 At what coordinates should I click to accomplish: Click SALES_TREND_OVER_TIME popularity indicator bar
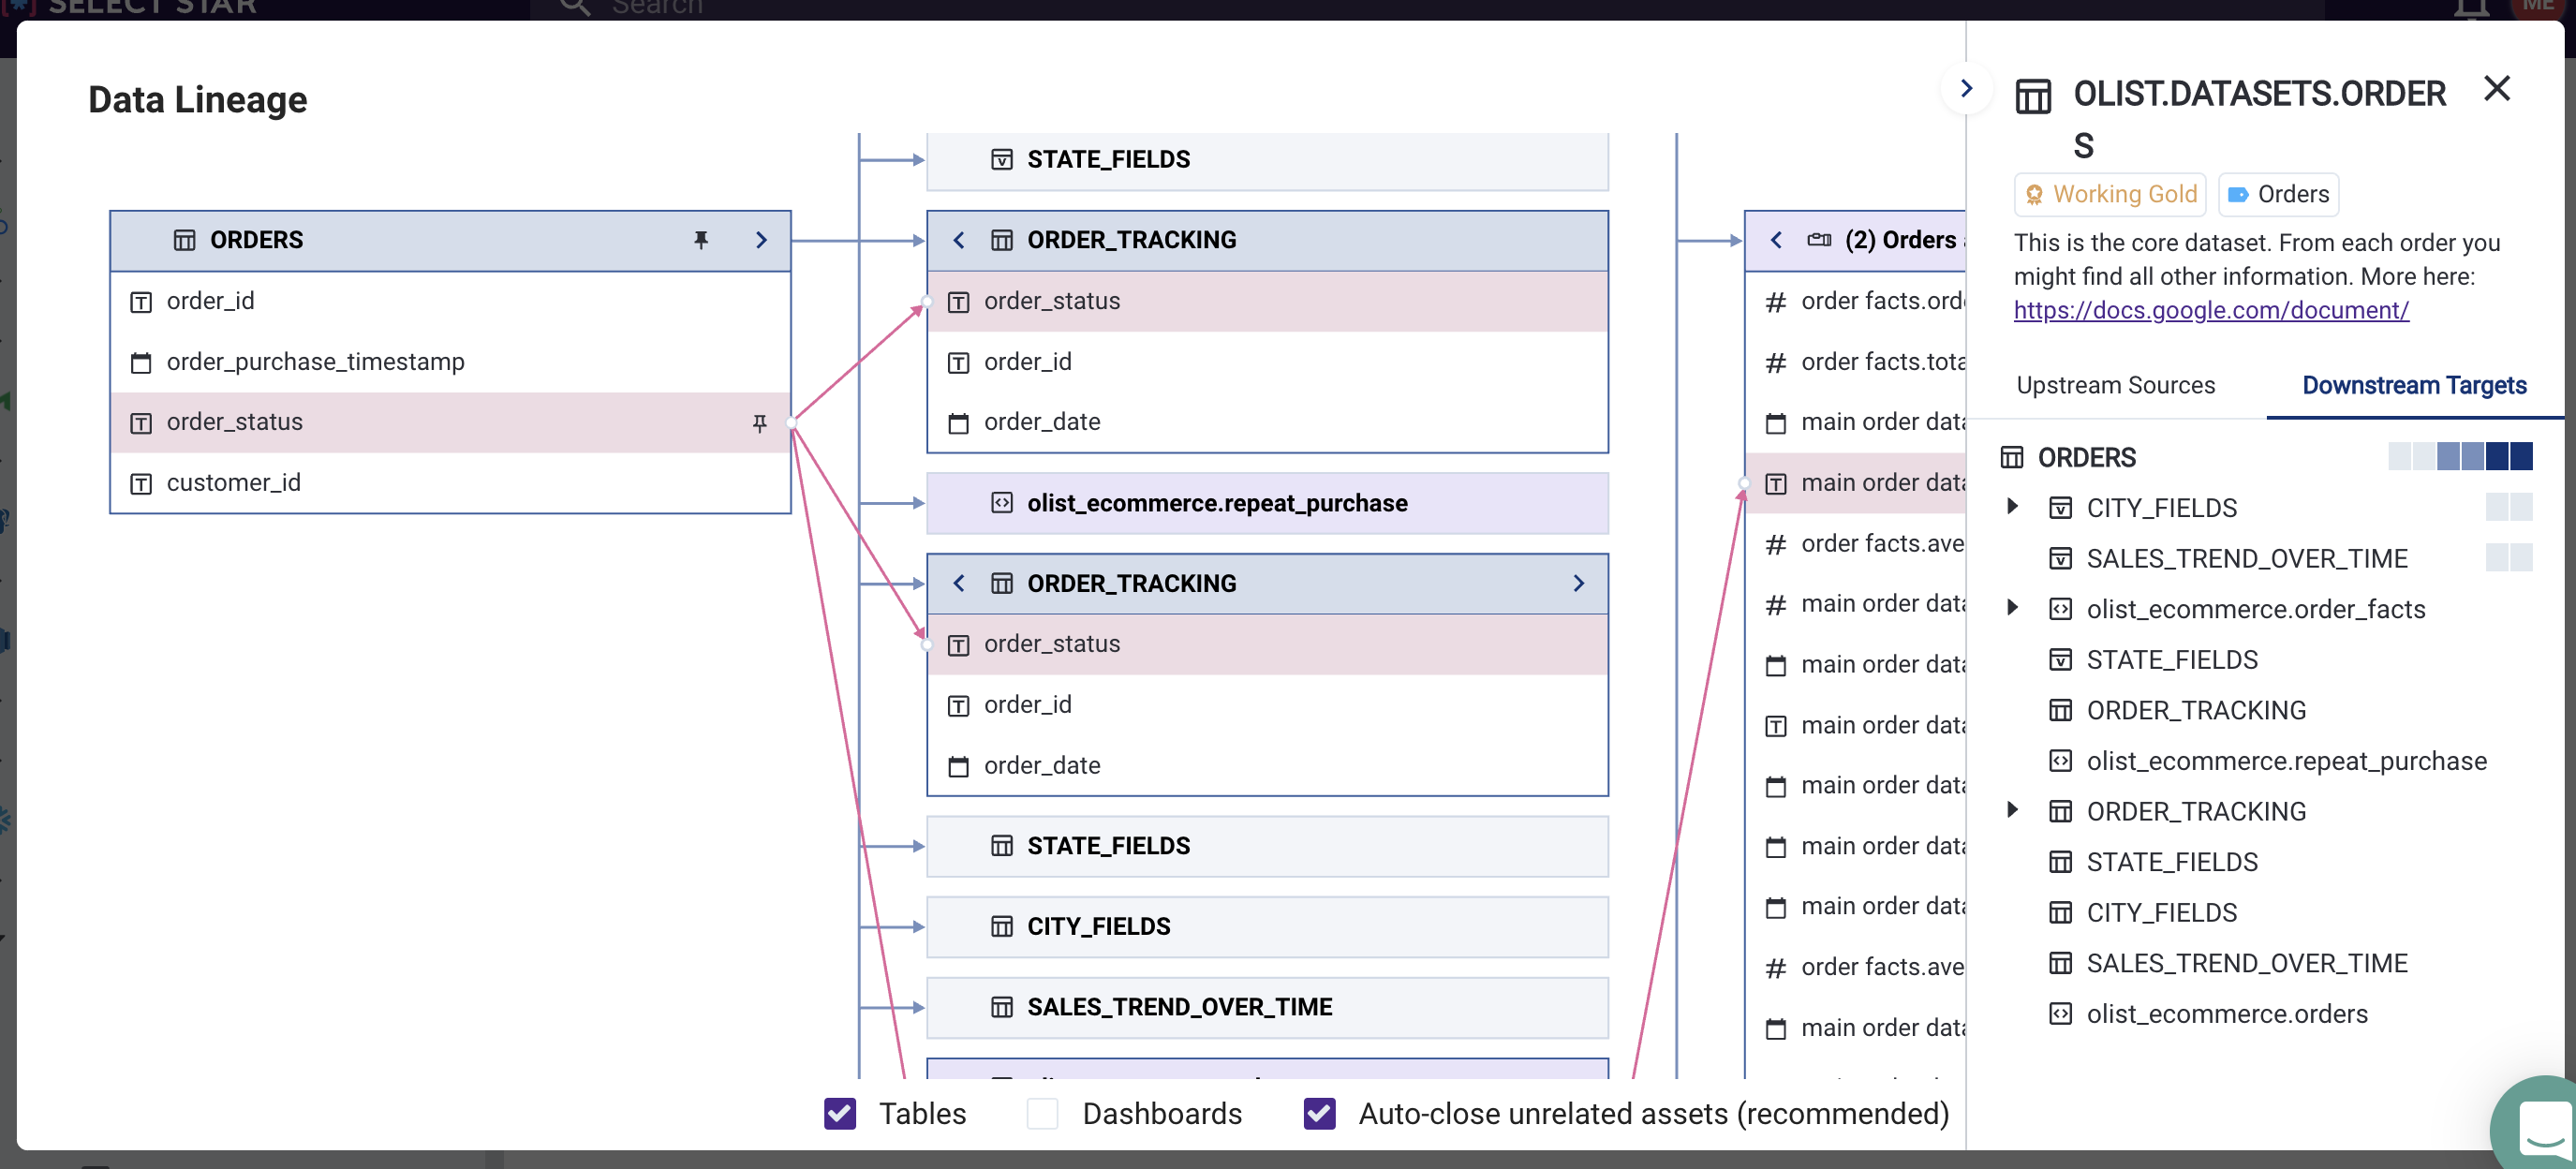2509,557
